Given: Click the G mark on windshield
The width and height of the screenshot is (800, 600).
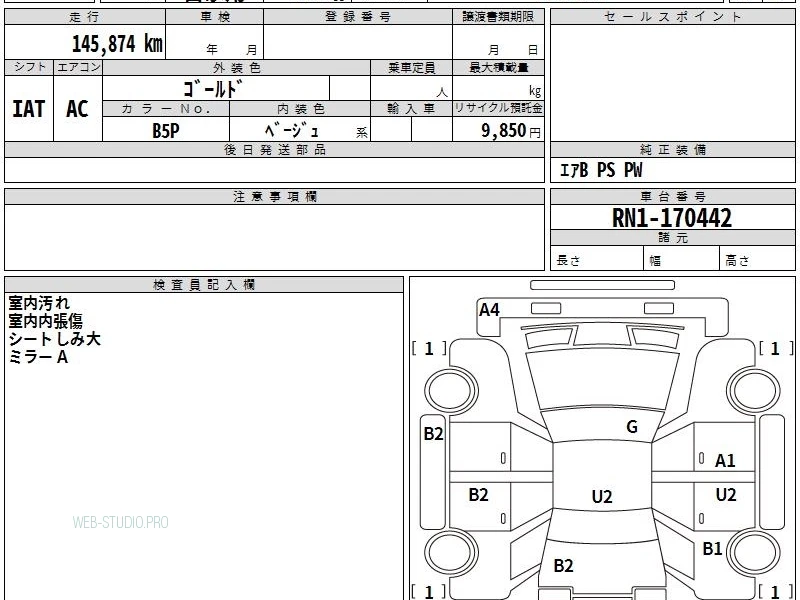Looking at the screenshot, I should click(x=632, y=427).
